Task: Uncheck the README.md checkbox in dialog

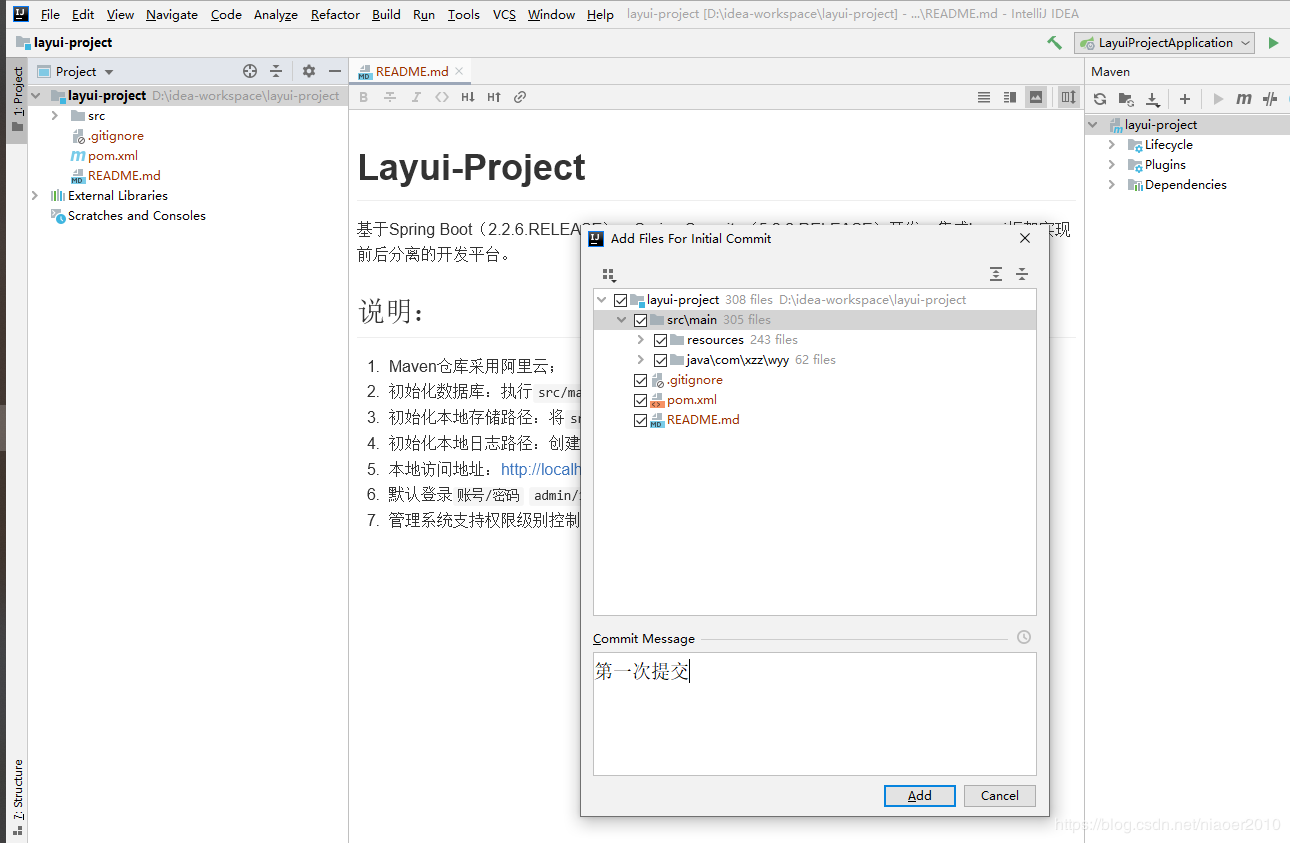Action: click(641, 420)
